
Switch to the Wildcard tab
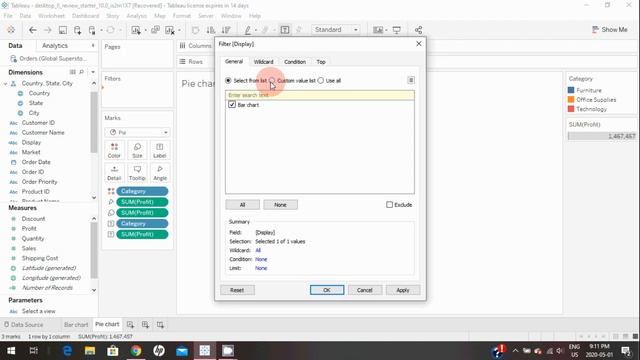263,62
